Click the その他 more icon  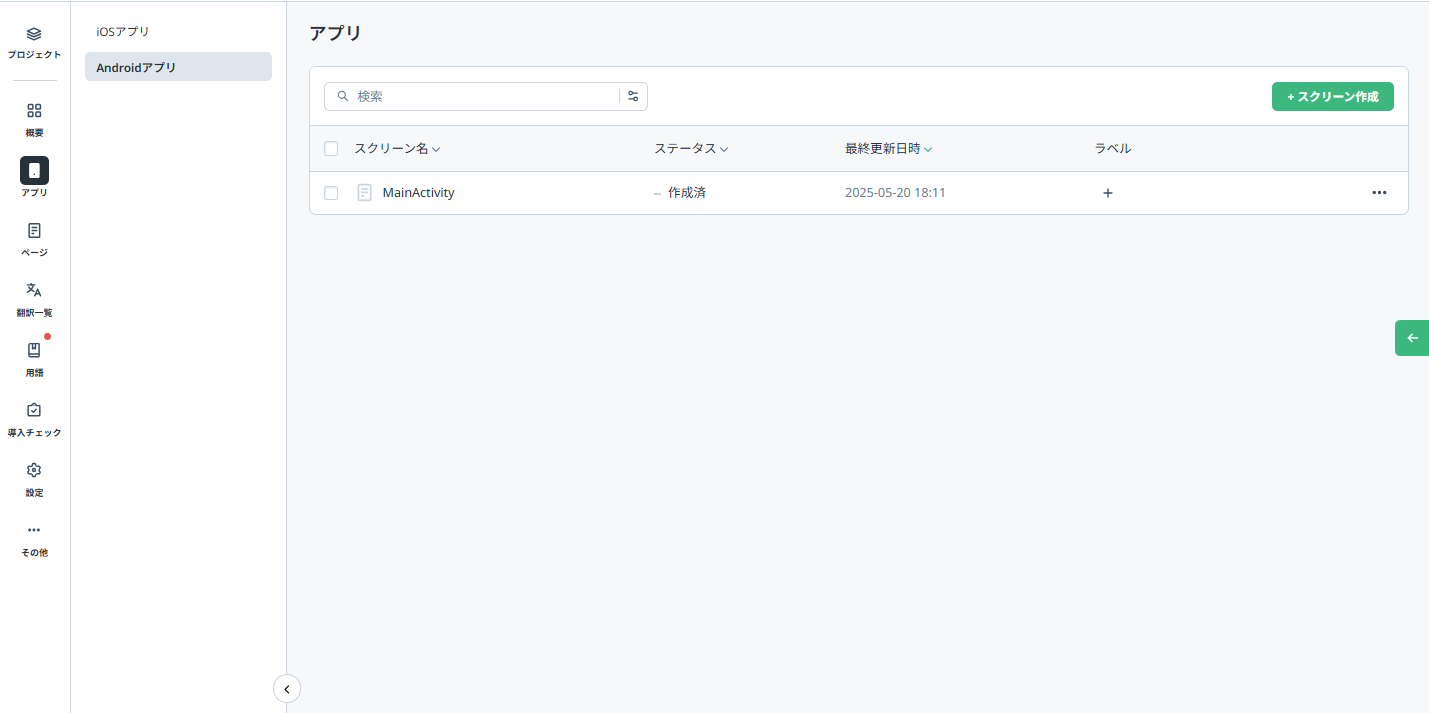(x=34, y=530)
